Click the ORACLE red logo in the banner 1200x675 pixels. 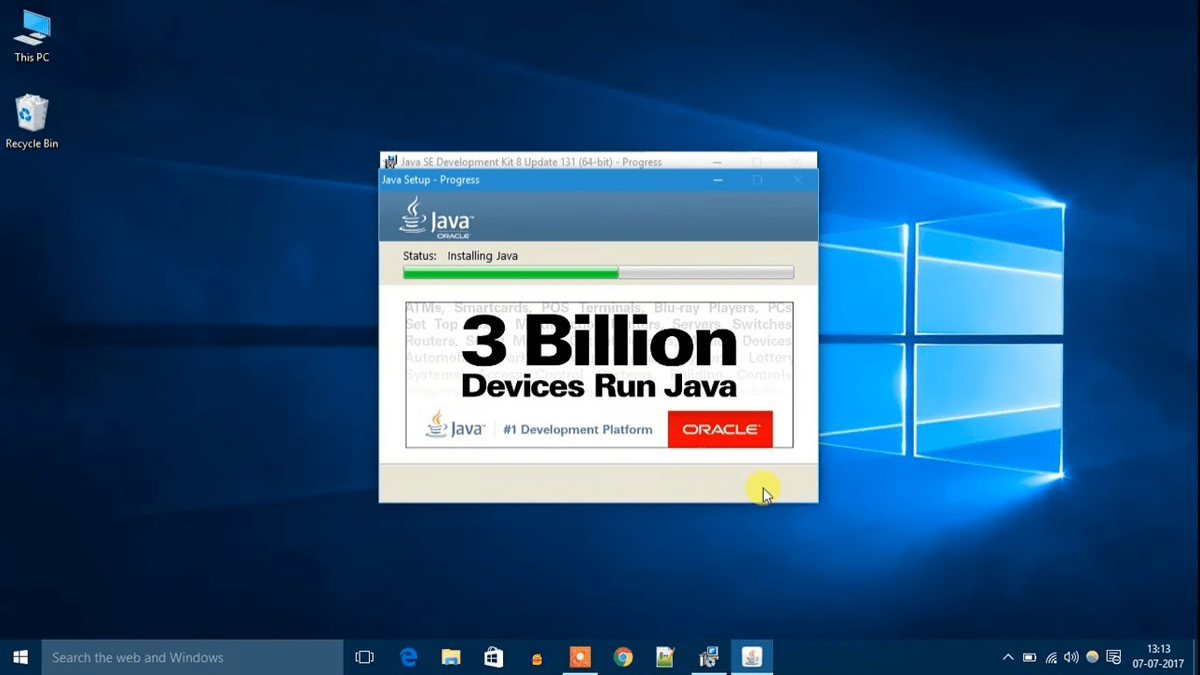[x=720, y=428]
